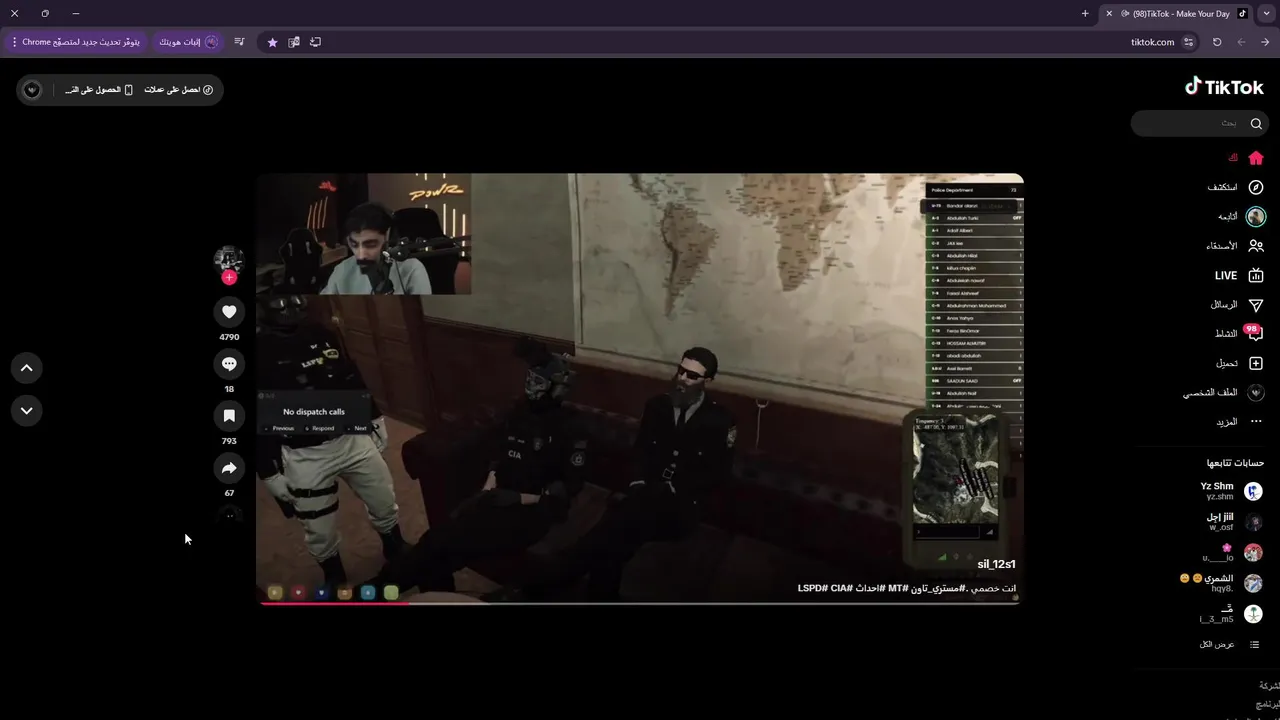This screenshot has height=720, width=1280.
Task: Open Yz Shm followed account
Action: (x=1231, y=491)
